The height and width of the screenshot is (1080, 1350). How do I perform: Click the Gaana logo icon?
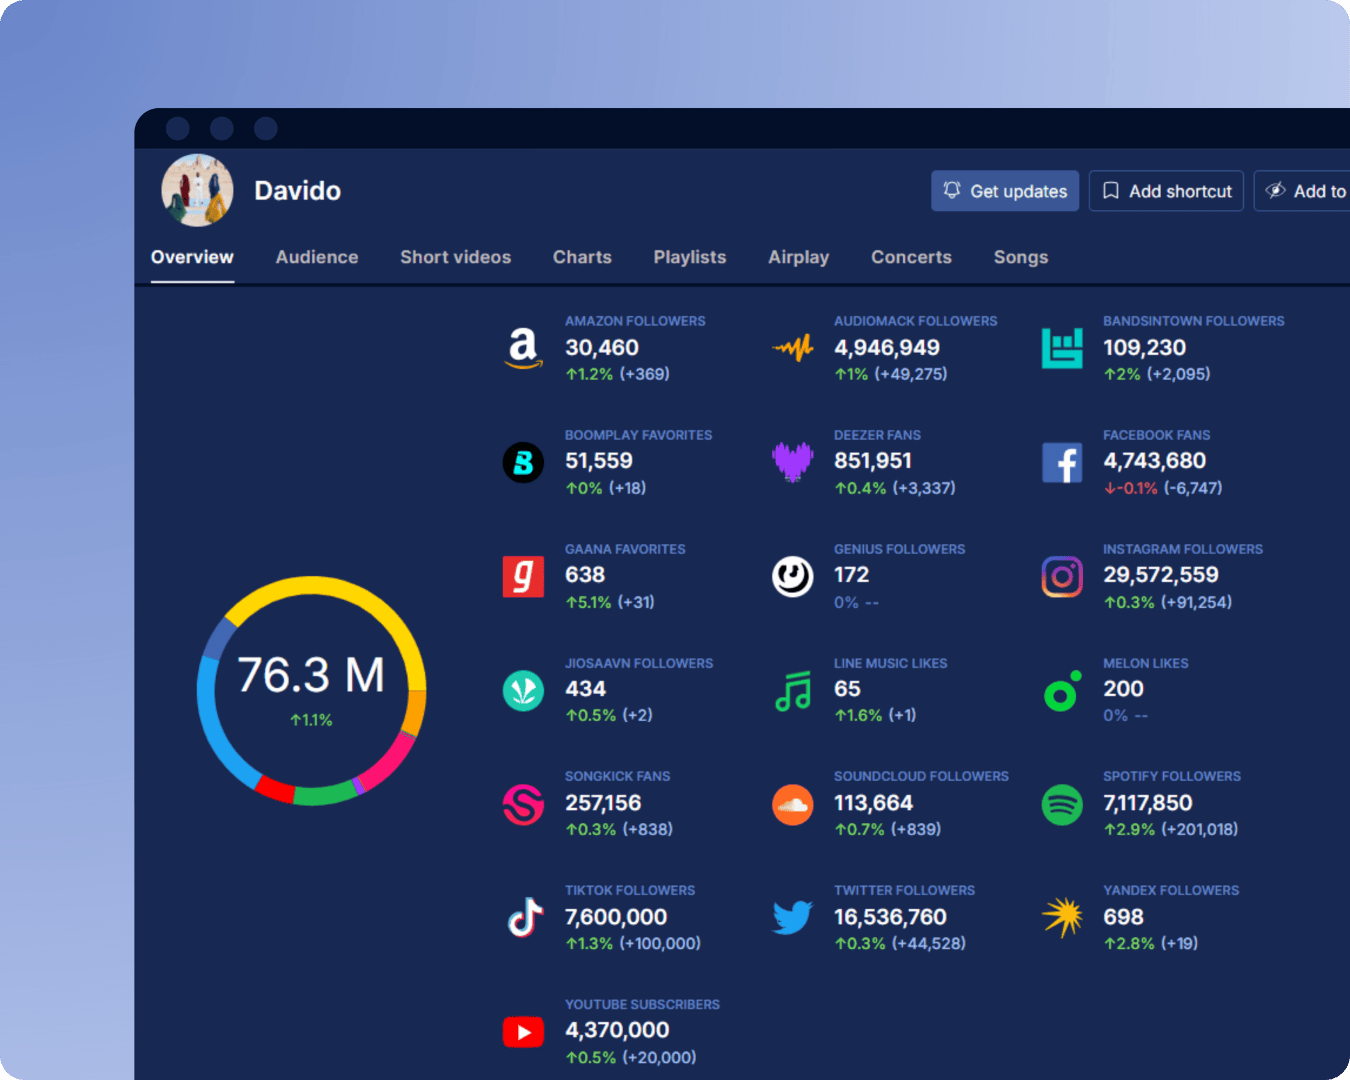[x=523, y=576]
